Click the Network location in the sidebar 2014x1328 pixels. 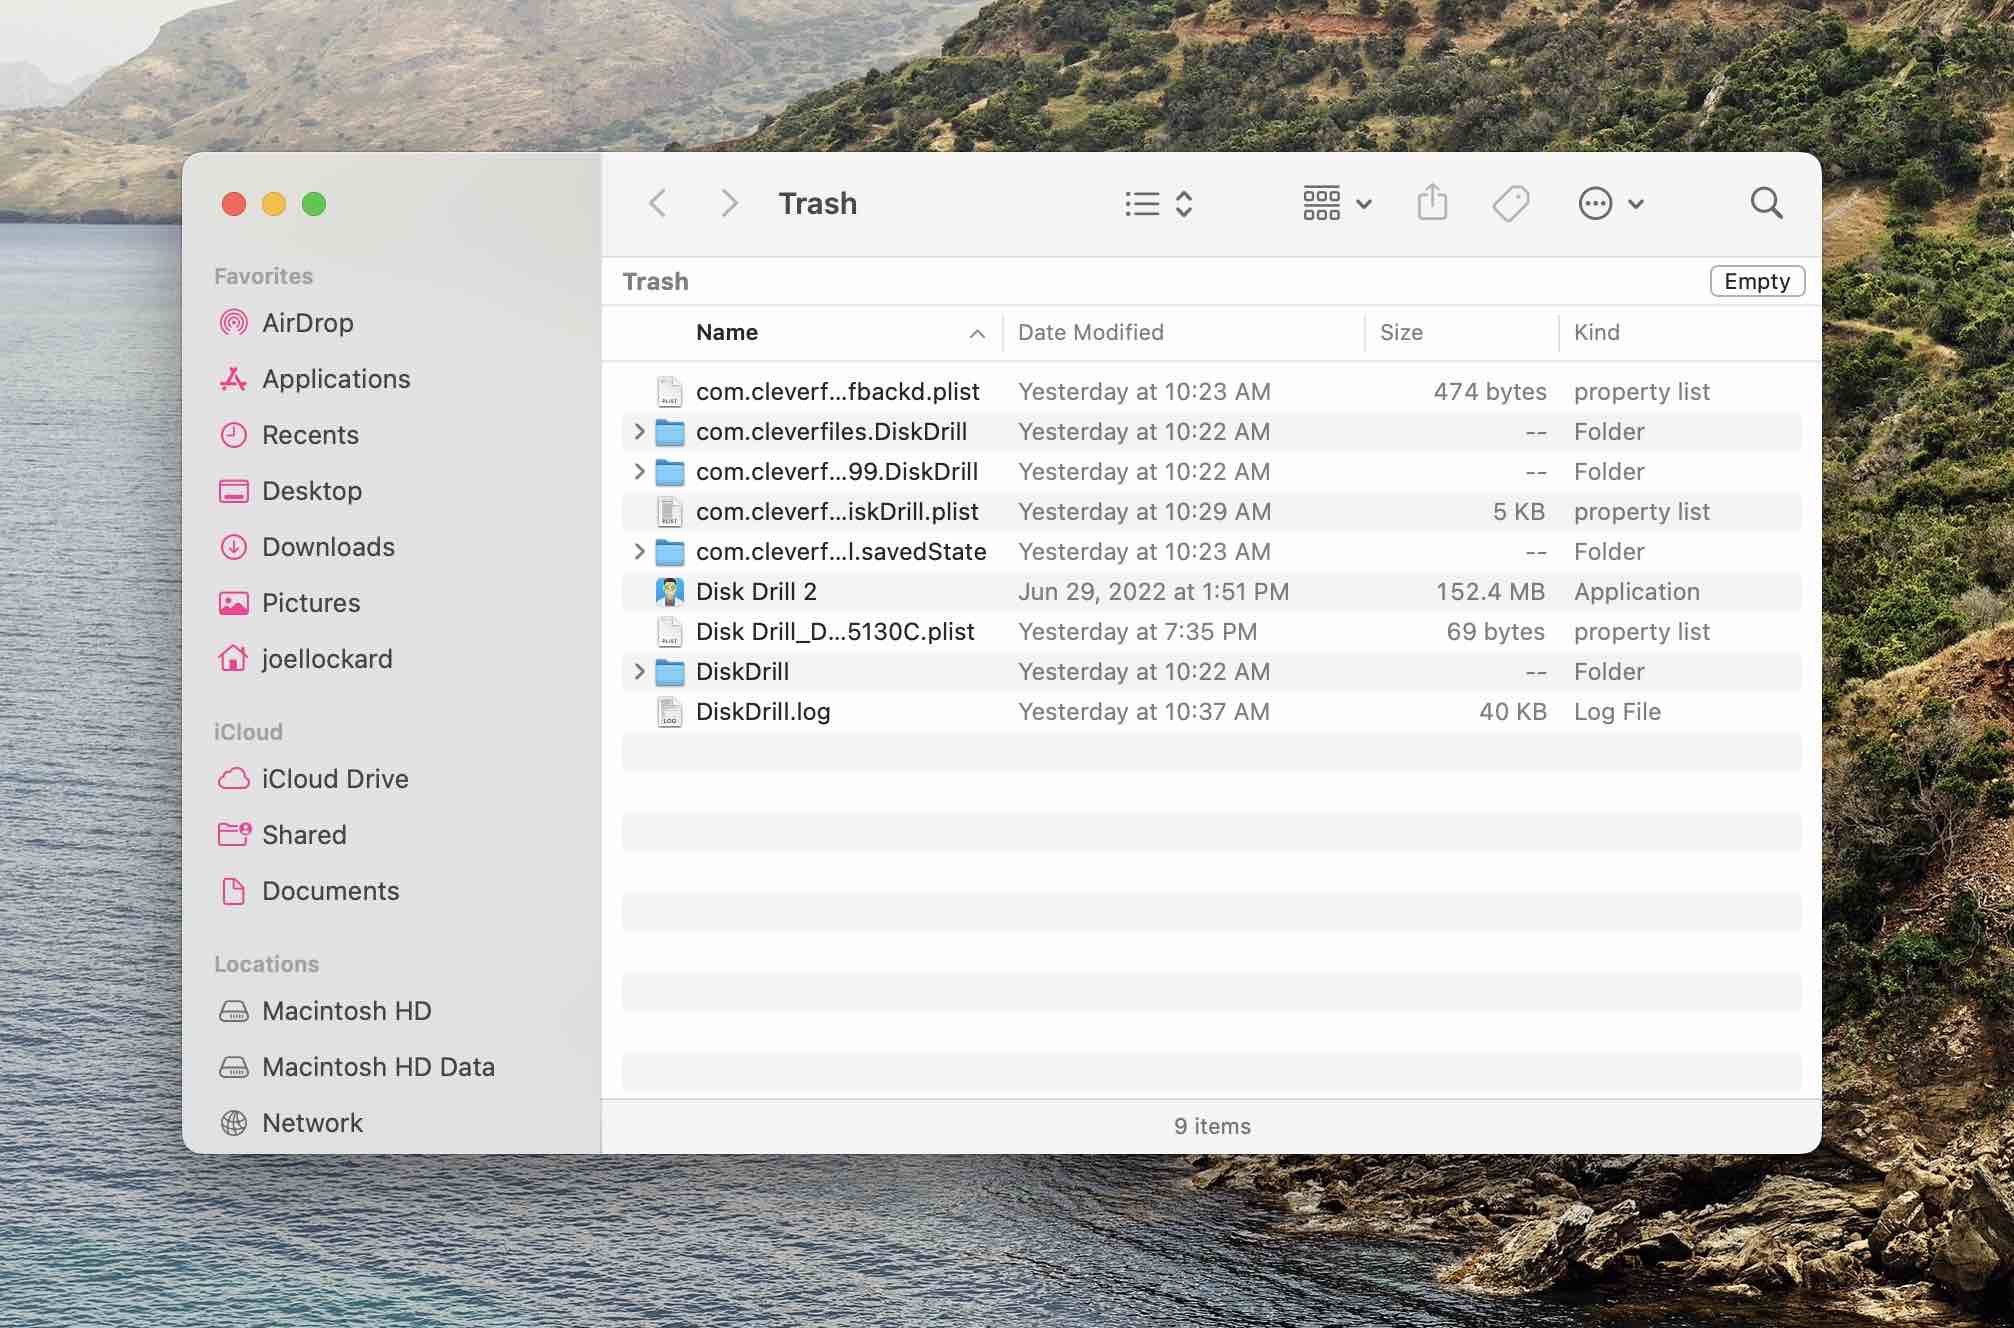pyautogui.click(x=312, y=1122)
